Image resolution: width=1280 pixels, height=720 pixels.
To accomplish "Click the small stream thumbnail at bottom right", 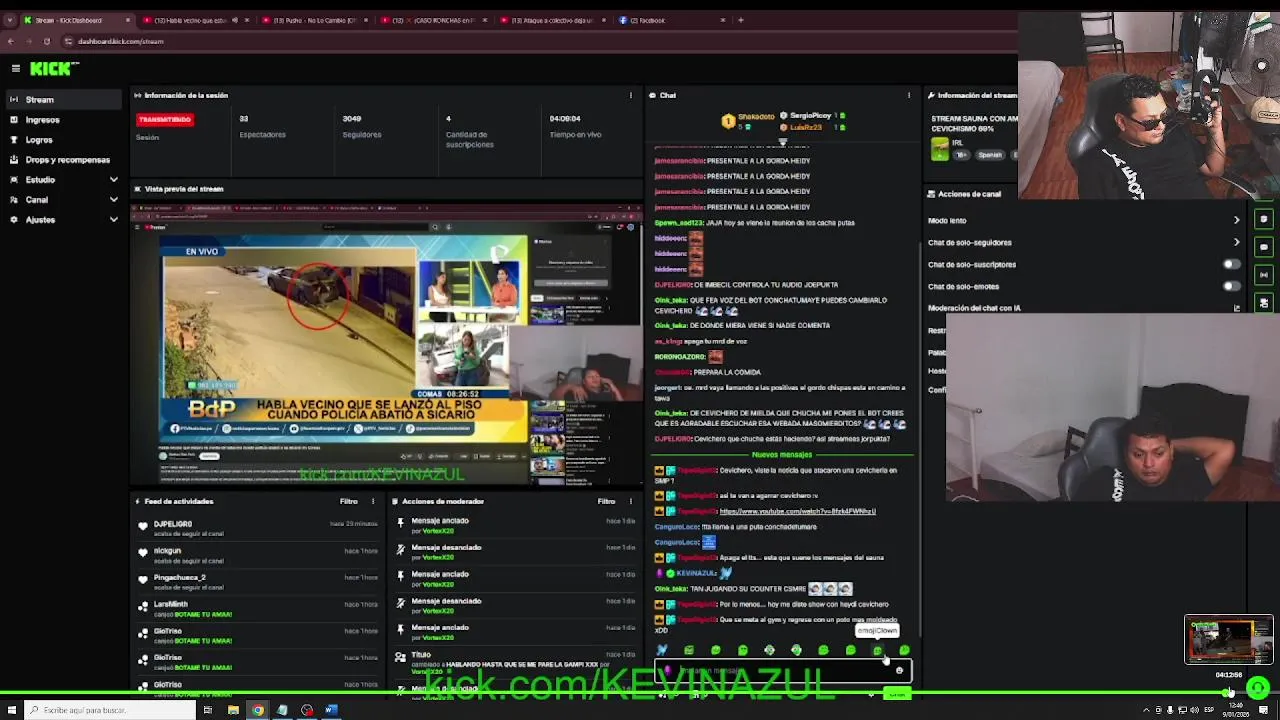I will click(x=1229, y=640).
